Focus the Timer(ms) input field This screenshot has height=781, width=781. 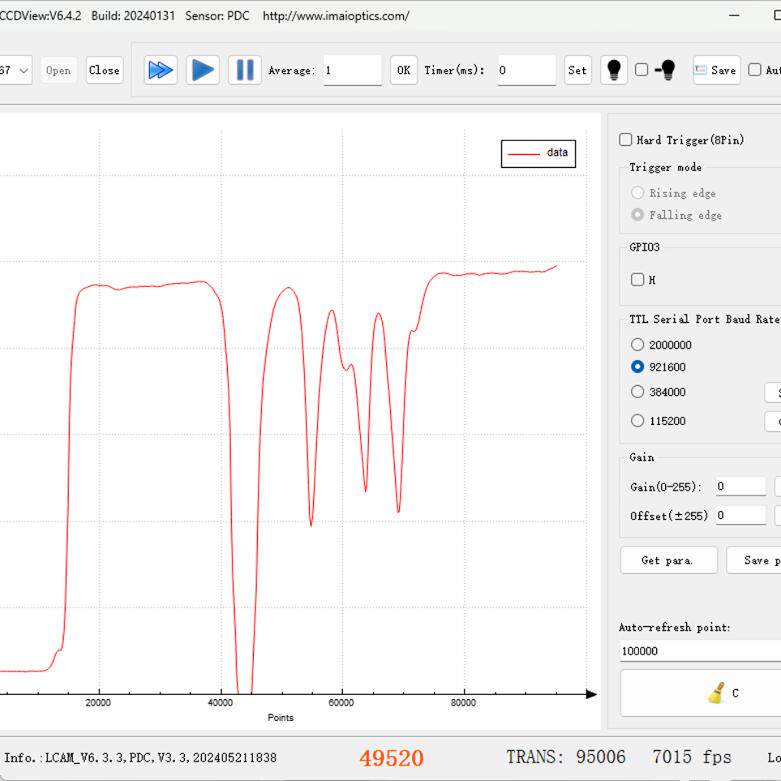coord(526,70)
